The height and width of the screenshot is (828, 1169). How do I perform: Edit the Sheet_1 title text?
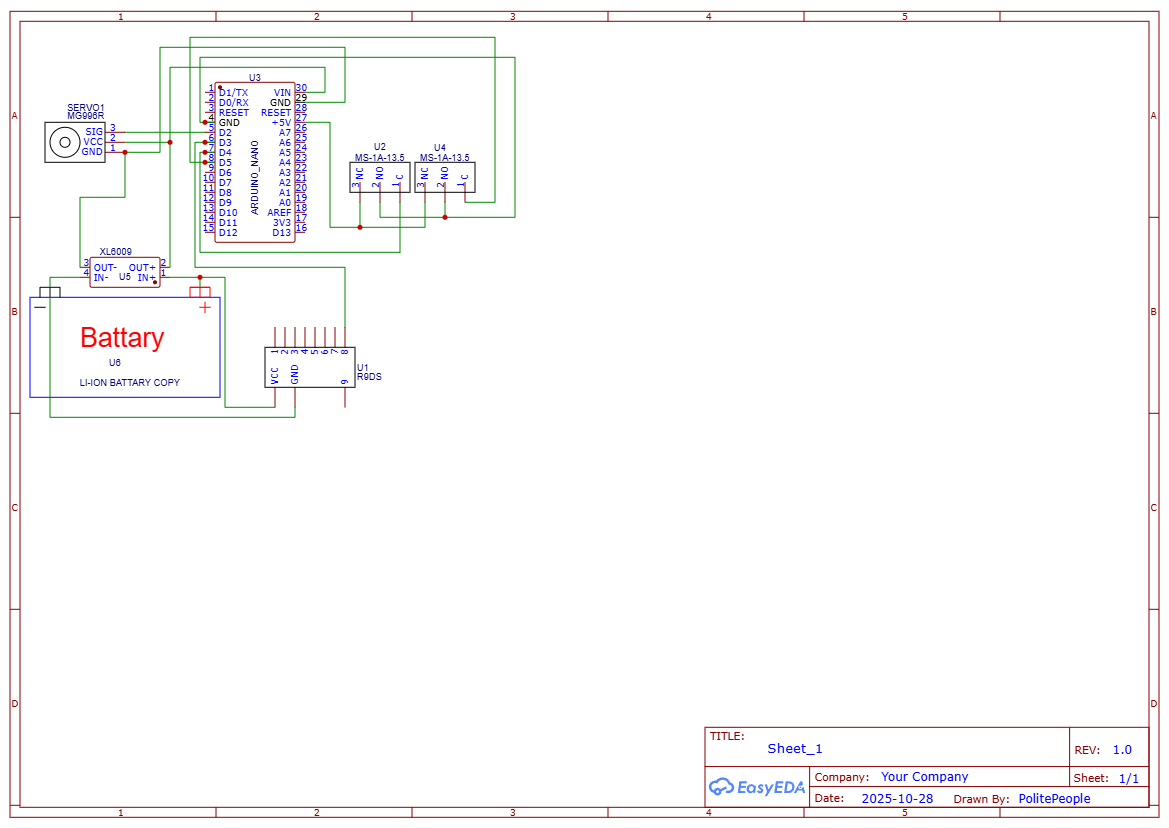click(793, 748)
